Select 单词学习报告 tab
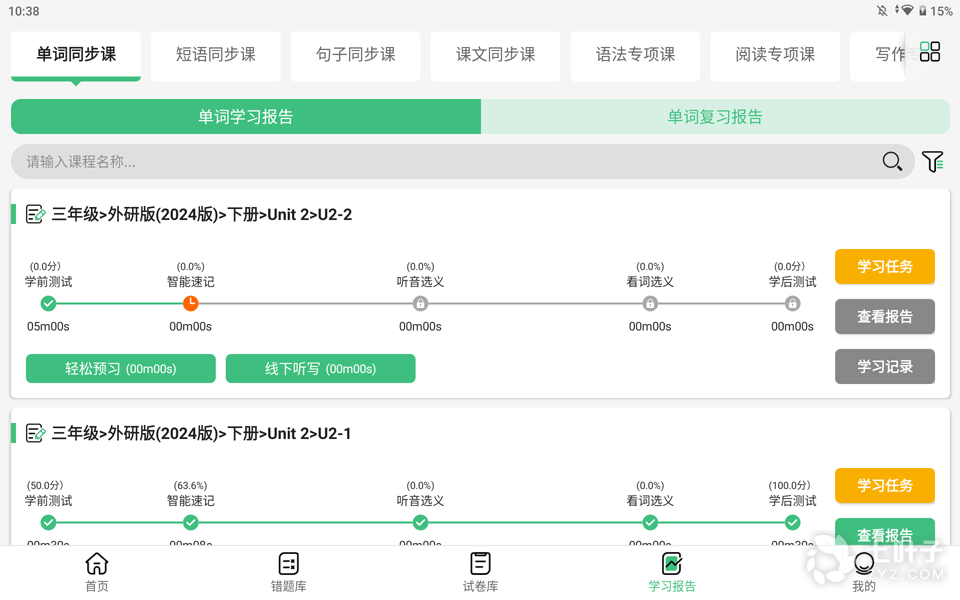This screenshot has width=960, height=600. pos(246,117)
